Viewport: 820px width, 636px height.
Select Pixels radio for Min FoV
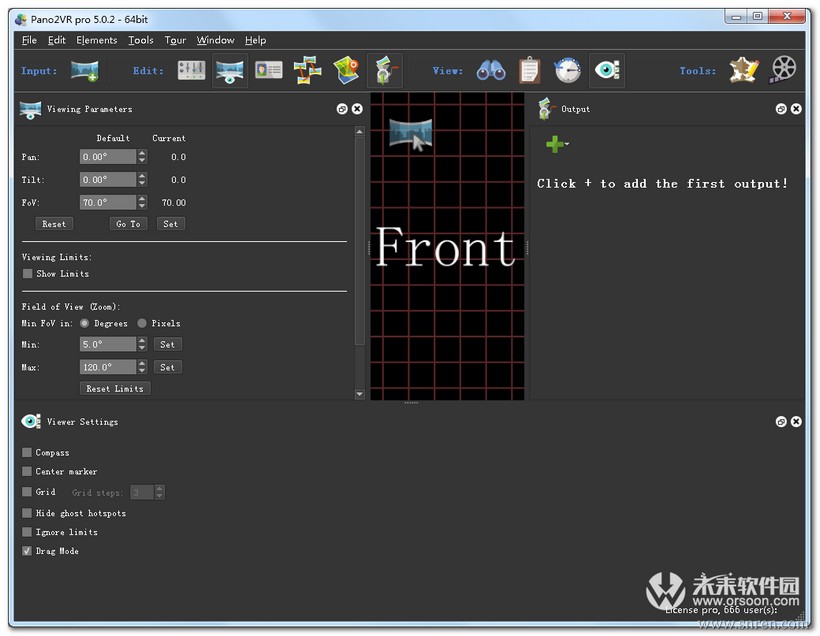point(142,323)
